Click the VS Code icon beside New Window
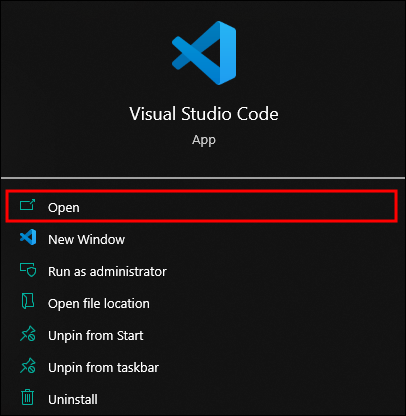This screenshot has height=416, width=406. 28,237
